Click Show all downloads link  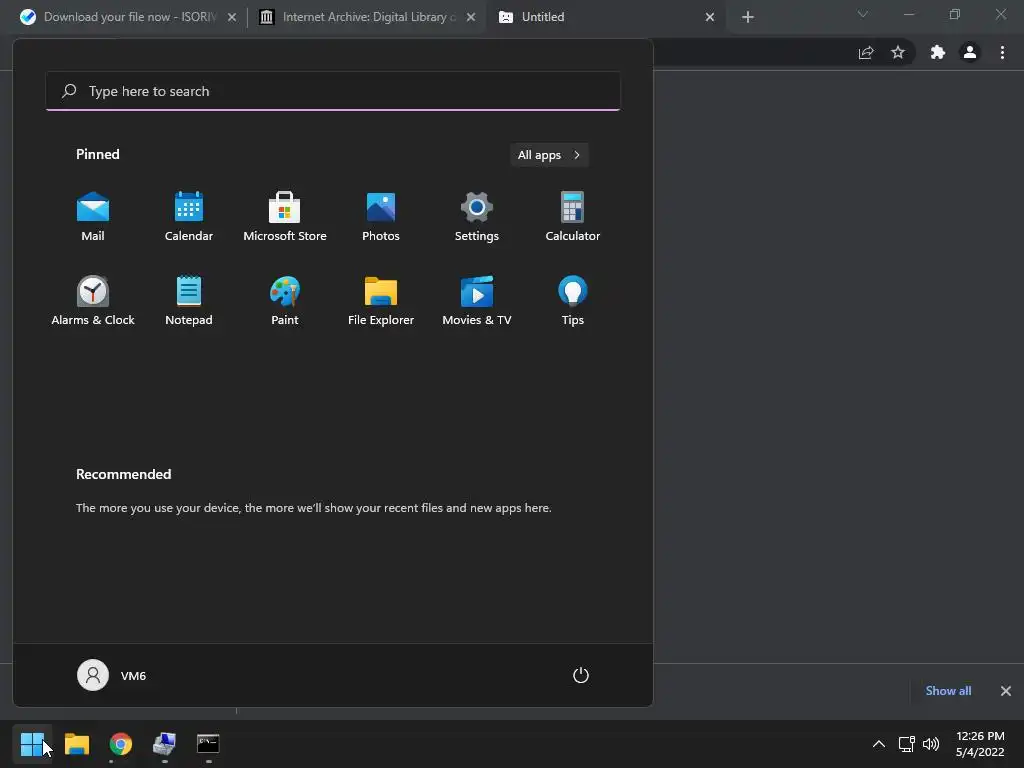948,691
